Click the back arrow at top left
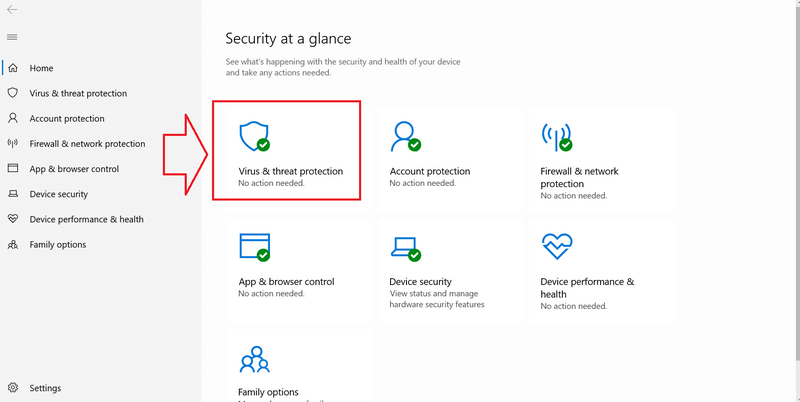This screenshot has width=800, height=402. 12,11
